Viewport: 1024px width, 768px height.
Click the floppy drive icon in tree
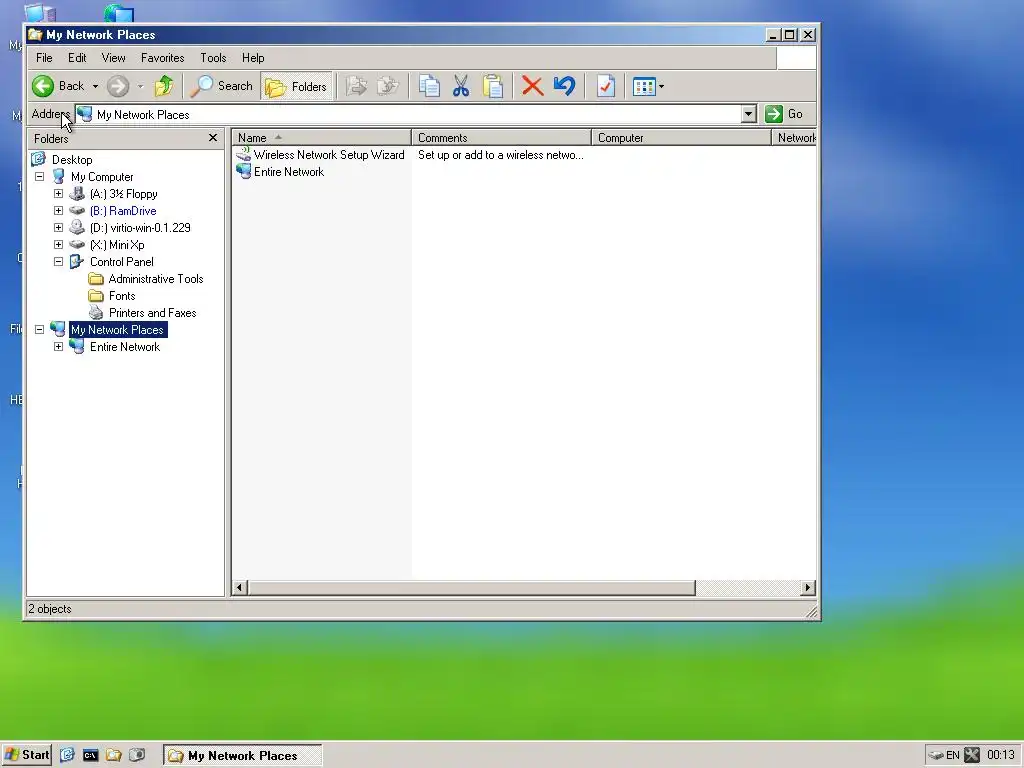point(77,194)
